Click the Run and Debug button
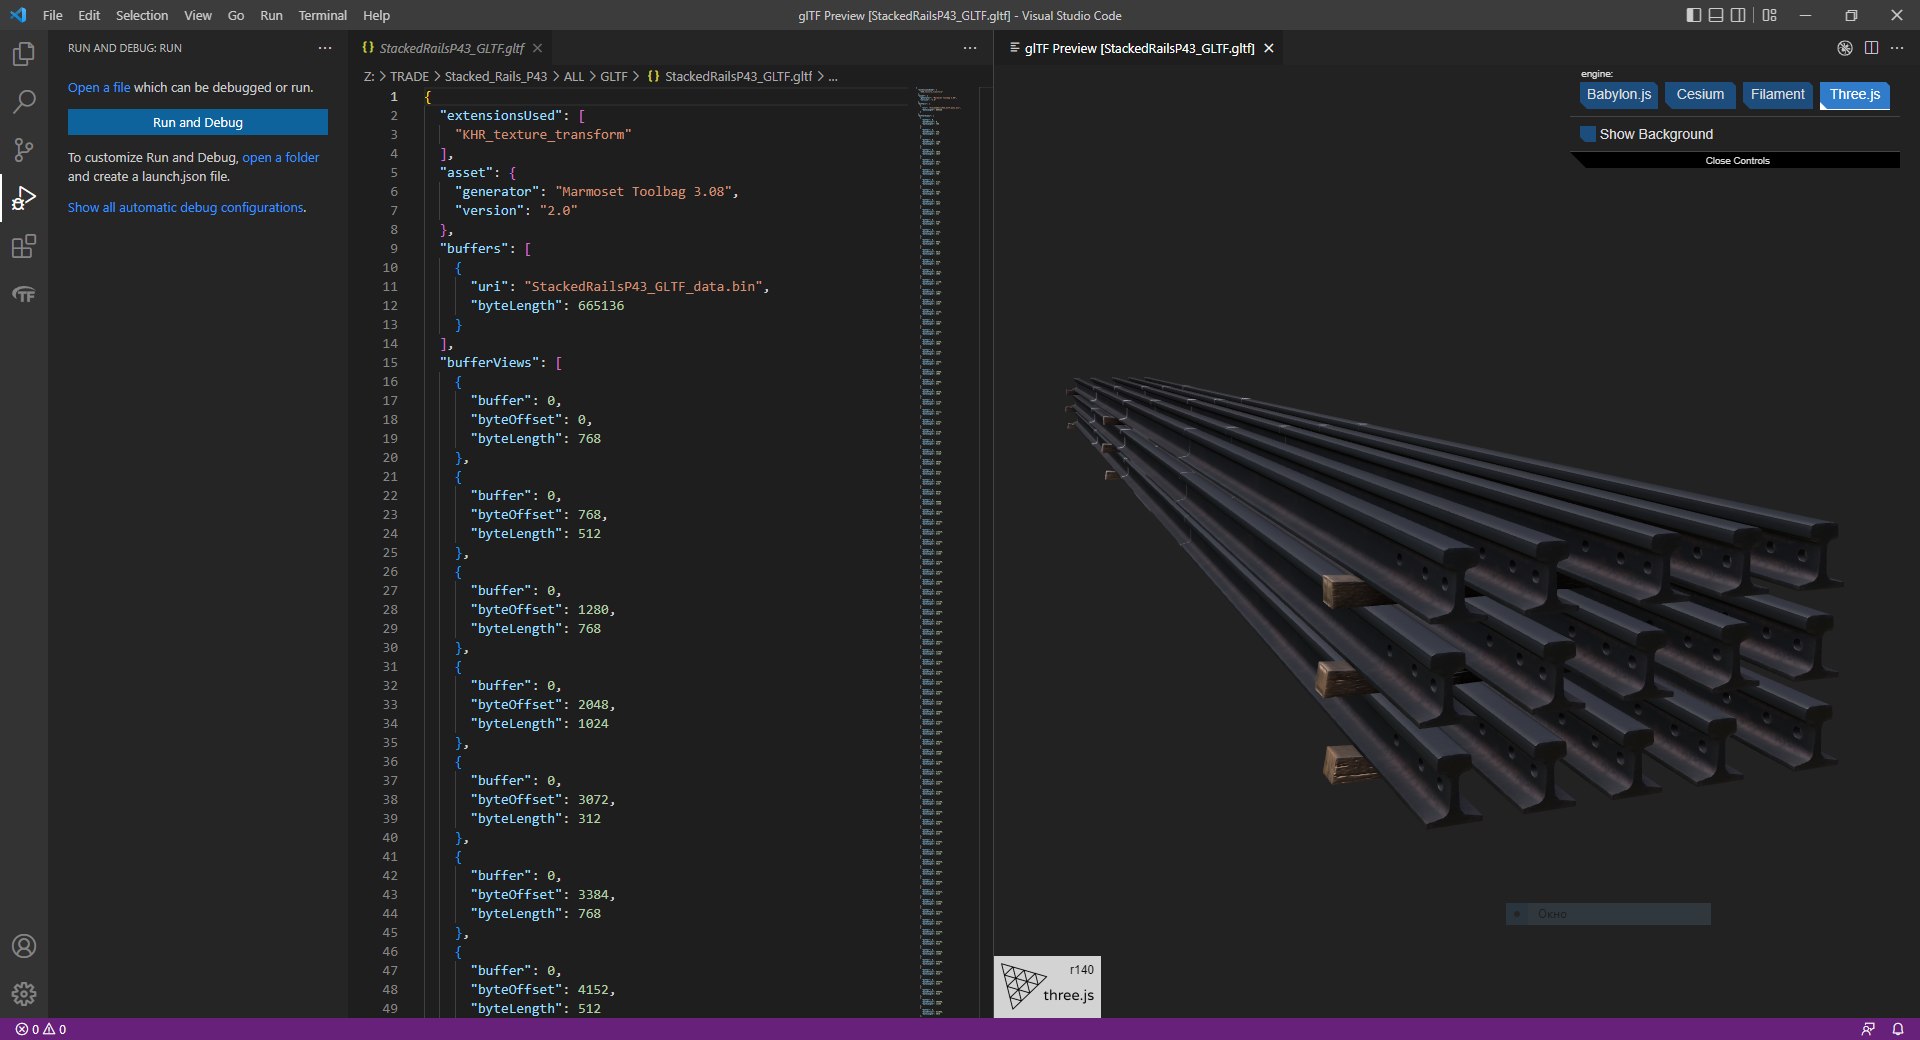Screen dimensions: 1920x1040 click(x=198, y=122)
